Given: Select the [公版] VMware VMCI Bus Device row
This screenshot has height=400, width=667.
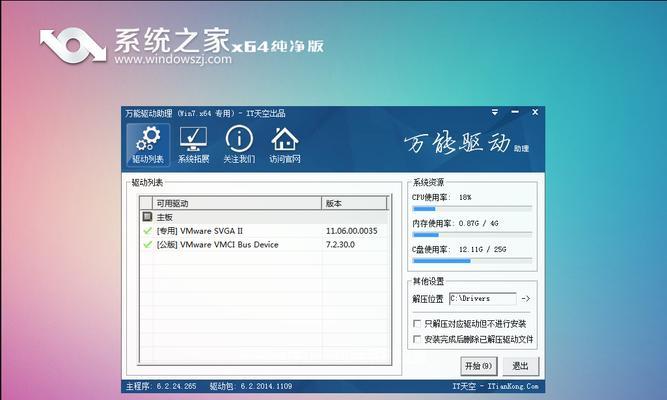Looking at the screenshot, I should pos(265,244).
